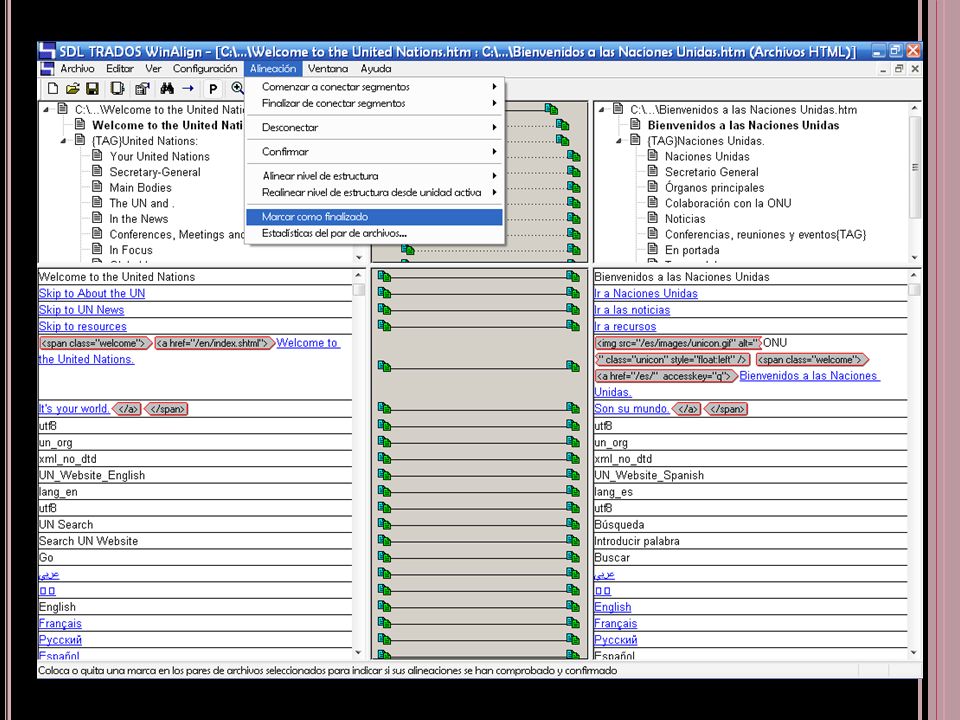
Task: Click the 'Skip to UN News' link
Action: pos(81,310)
